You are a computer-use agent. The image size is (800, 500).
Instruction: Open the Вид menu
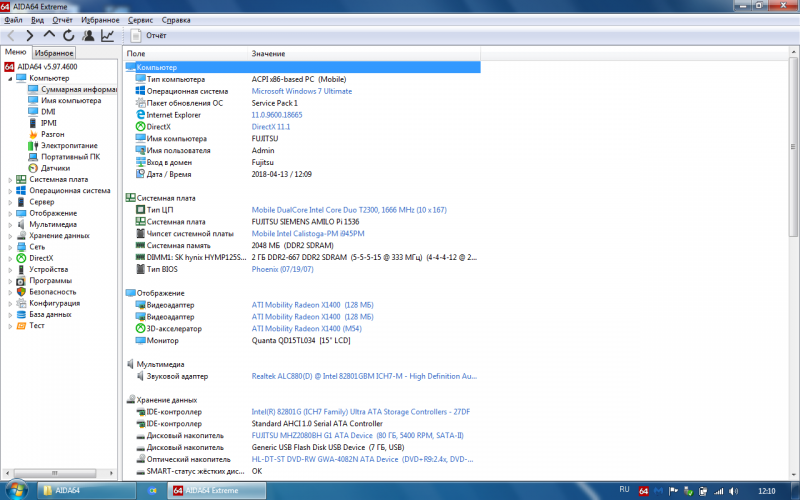37,20
